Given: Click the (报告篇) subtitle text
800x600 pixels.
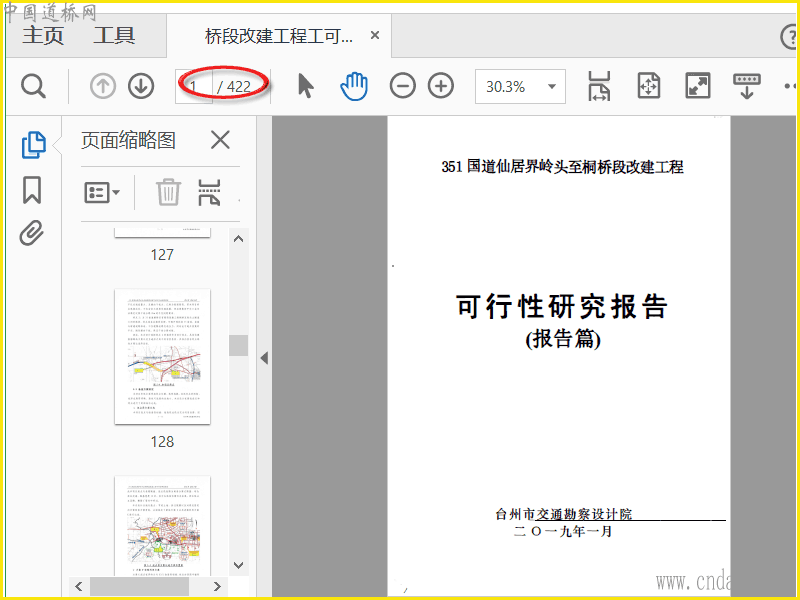Looking at the screenshot, I should point(563,339).
